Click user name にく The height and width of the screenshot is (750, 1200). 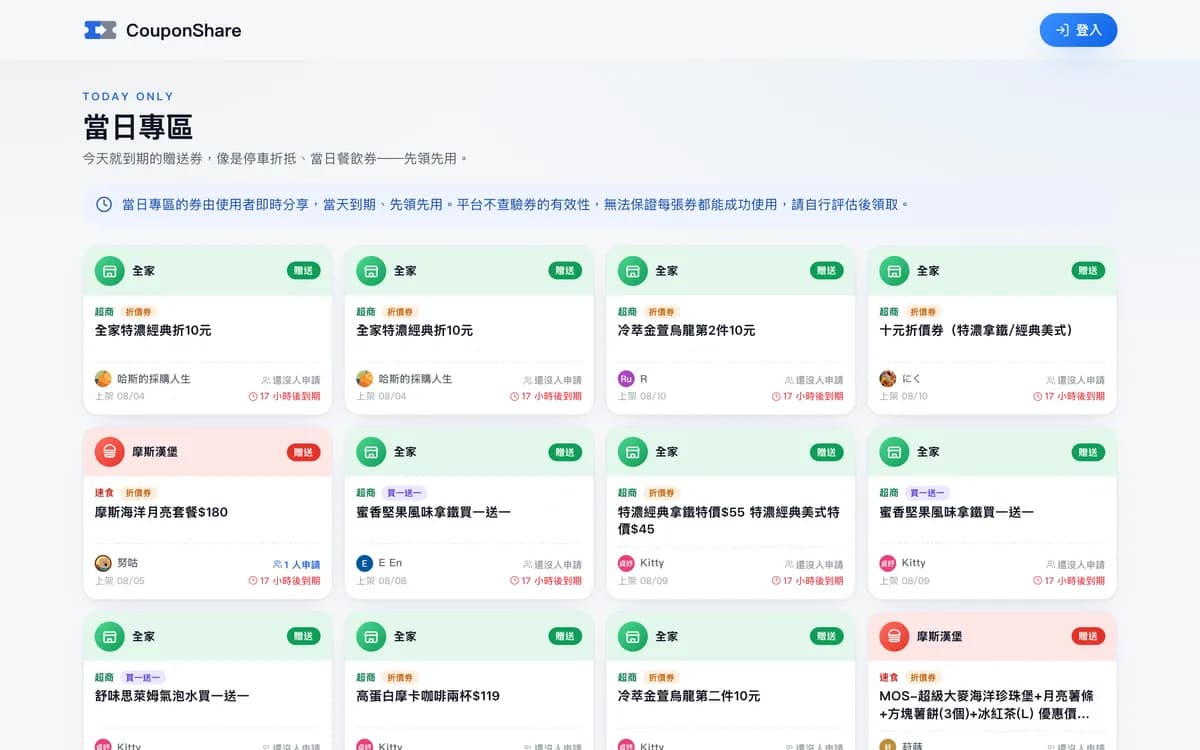pos(911,379)
